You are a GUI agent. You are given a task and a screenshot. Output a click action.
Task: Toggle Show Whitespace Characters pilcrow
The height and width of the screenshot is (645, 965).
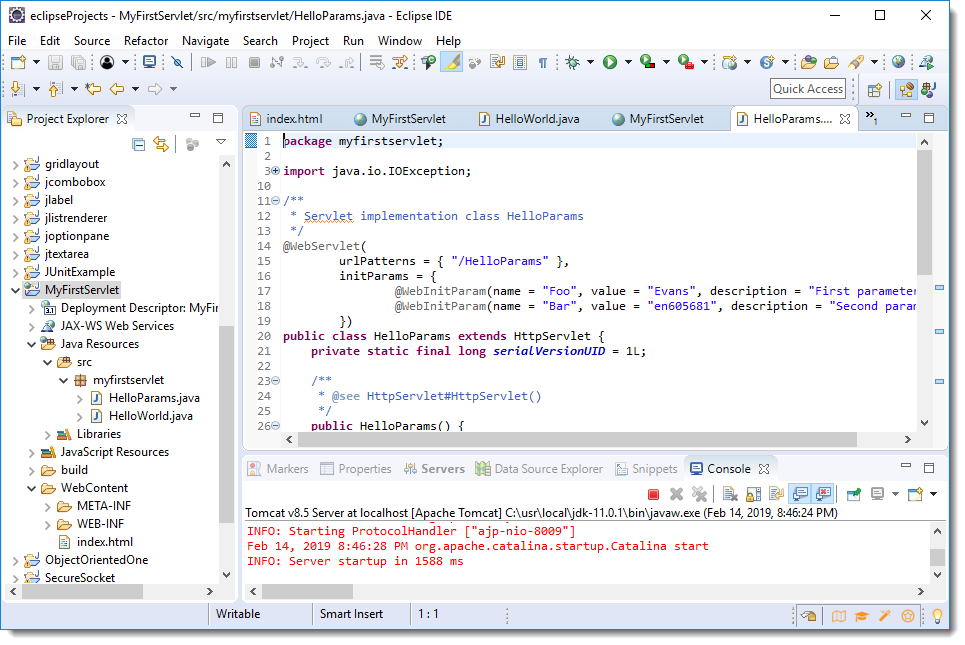[543, 63]
